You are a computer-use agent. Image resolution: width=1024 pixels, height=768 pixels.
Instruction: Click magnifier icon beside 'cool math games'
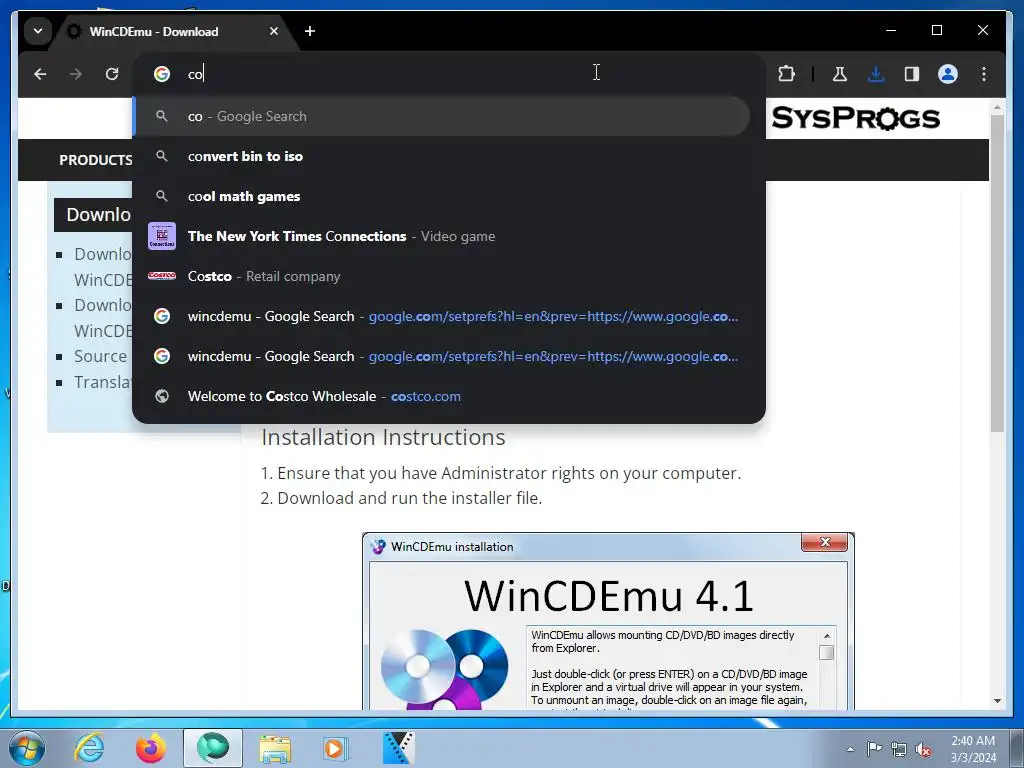[x=162, y=196]
